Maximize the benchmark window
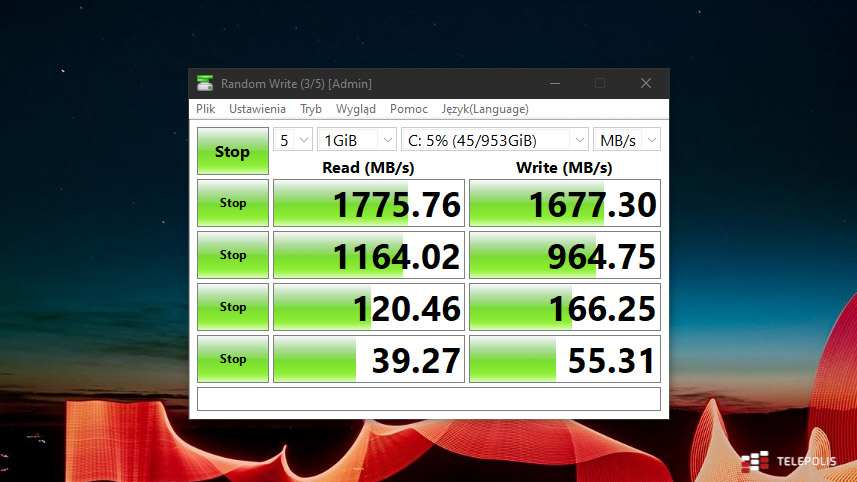 pyautogui.click(x=600, y=83)
